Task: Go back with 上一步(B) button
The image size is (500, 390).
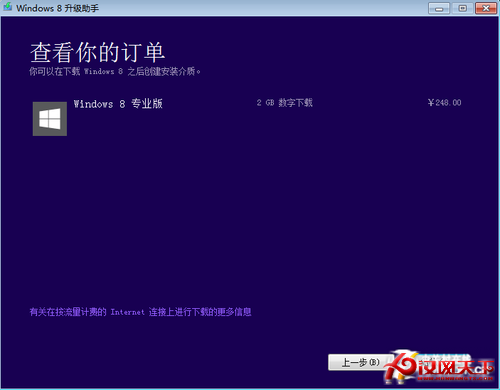Action: (361, 362)
